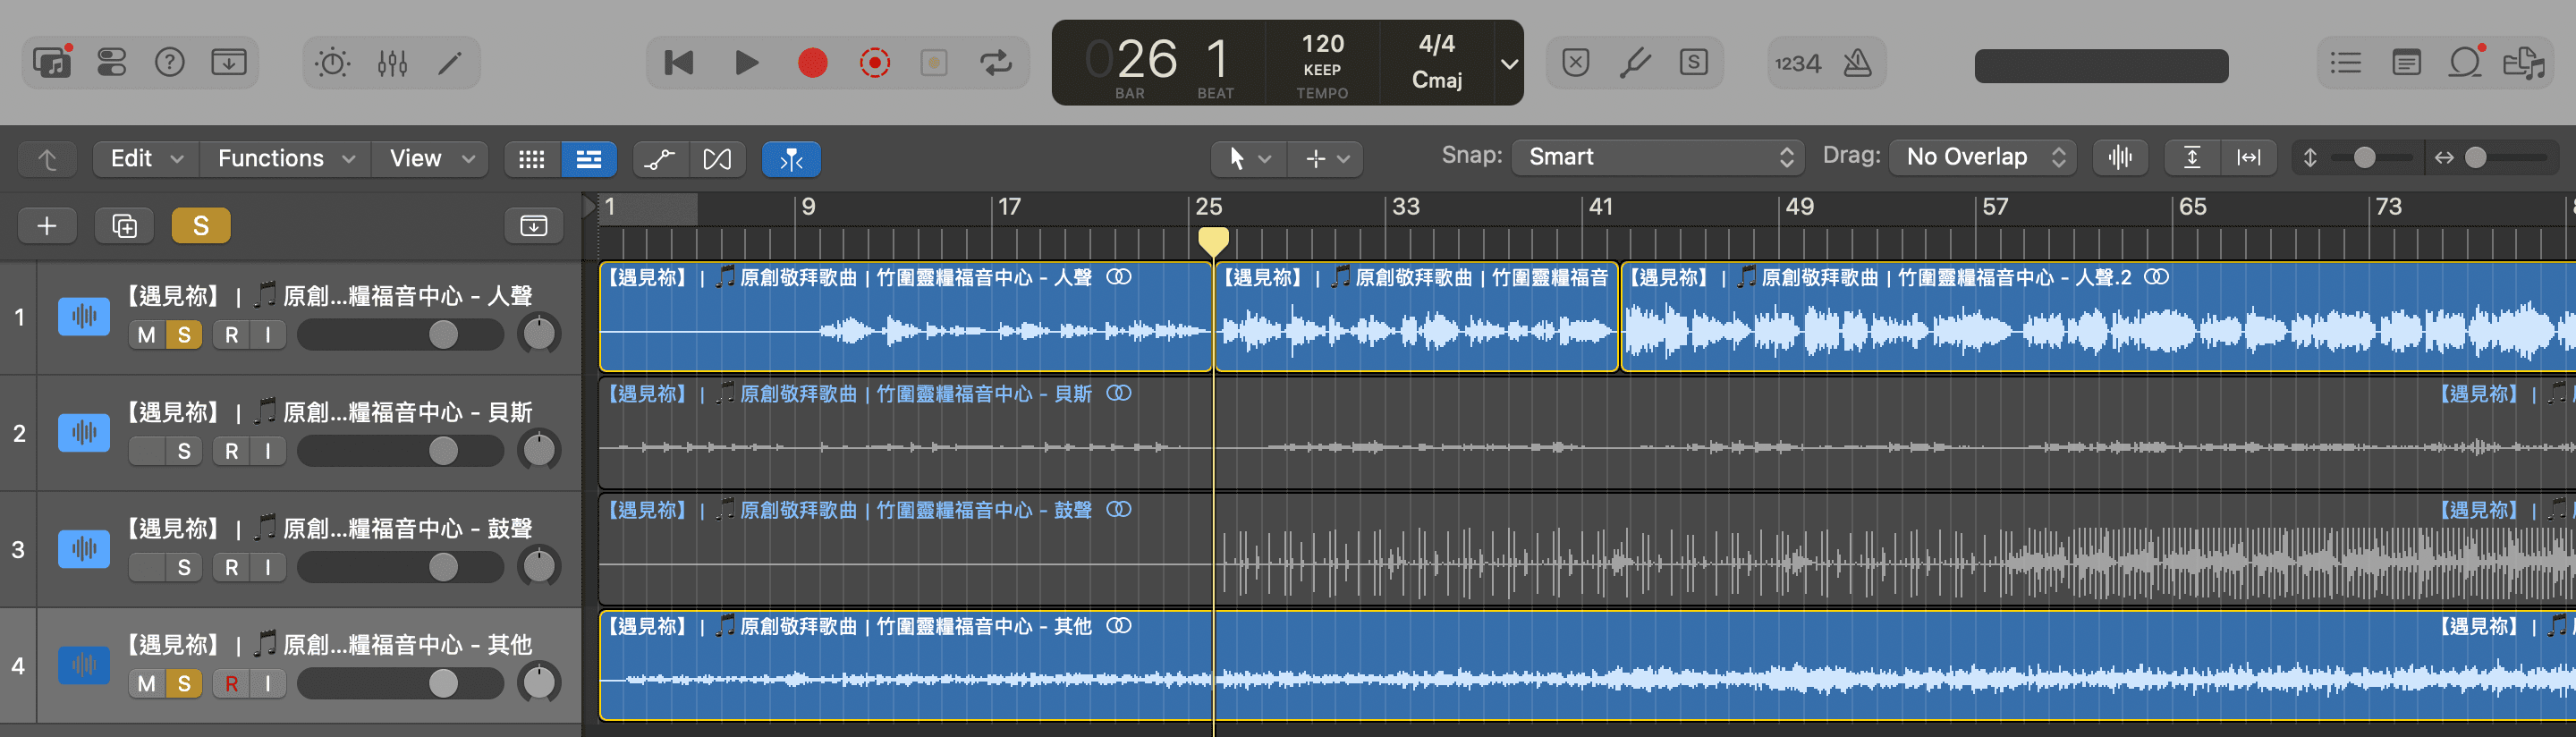The height and width of the screenshot is (737, 2576).
Task: Enable input monitoring on track 1
Action: 268,335
